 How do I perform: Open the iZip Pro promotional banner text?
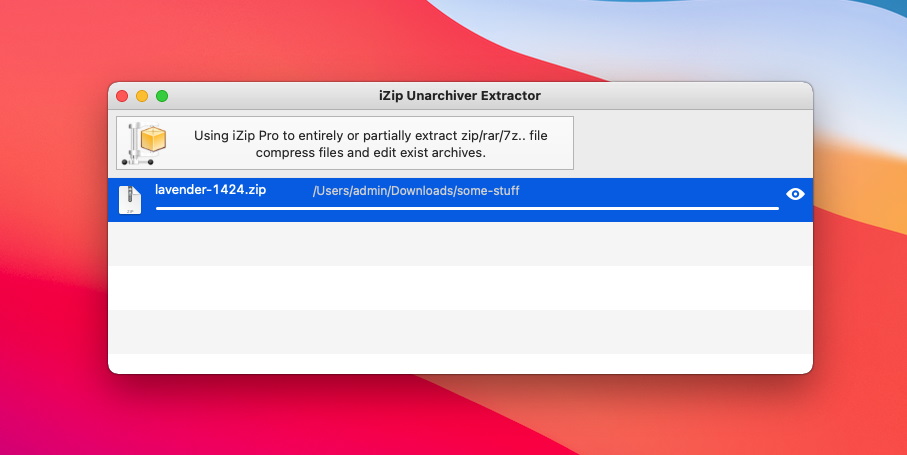pos(371,144)
